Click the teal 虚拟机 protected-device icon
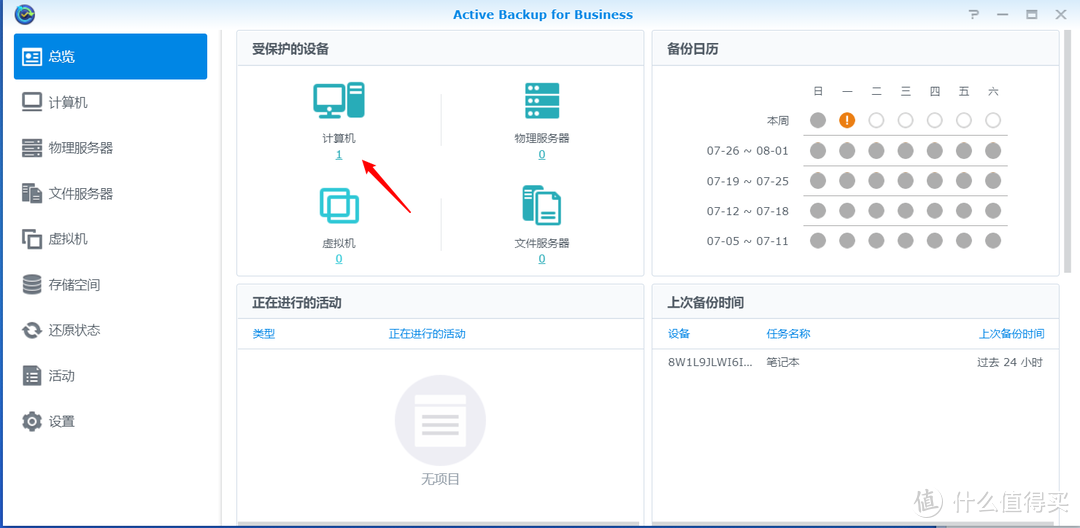Screen dimensions: 1080x528 tap(339, 205)
